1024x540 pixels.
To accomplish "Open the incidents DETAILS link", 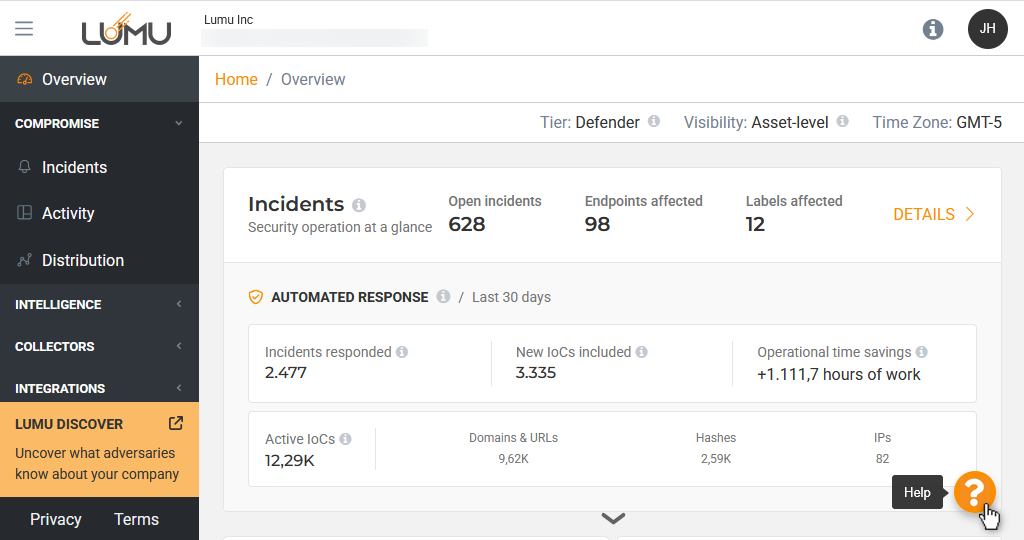I will pos(933,214).
